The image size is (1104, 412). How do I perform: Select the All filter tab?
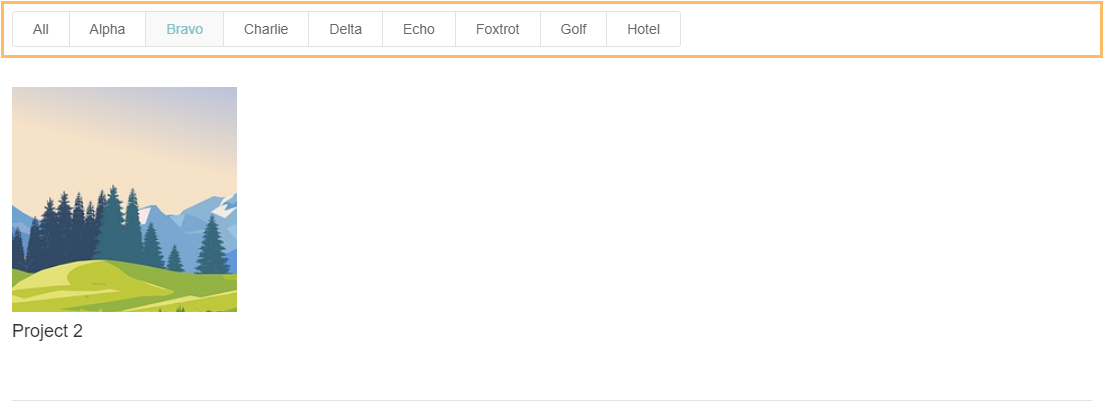(41, 29)
